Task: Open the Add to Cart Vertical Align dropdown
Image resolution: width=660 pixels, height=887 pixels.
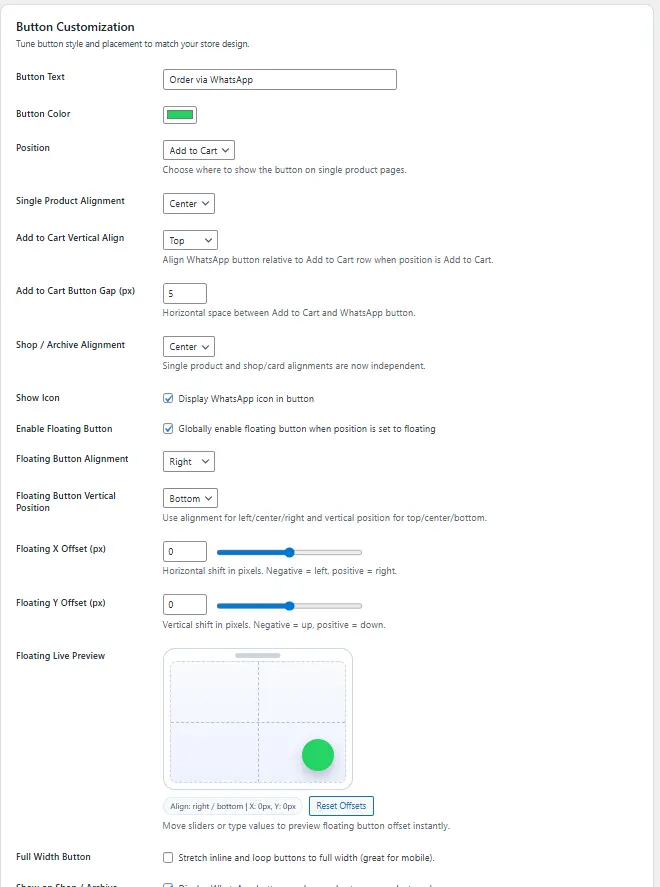Action: point(190,240)
